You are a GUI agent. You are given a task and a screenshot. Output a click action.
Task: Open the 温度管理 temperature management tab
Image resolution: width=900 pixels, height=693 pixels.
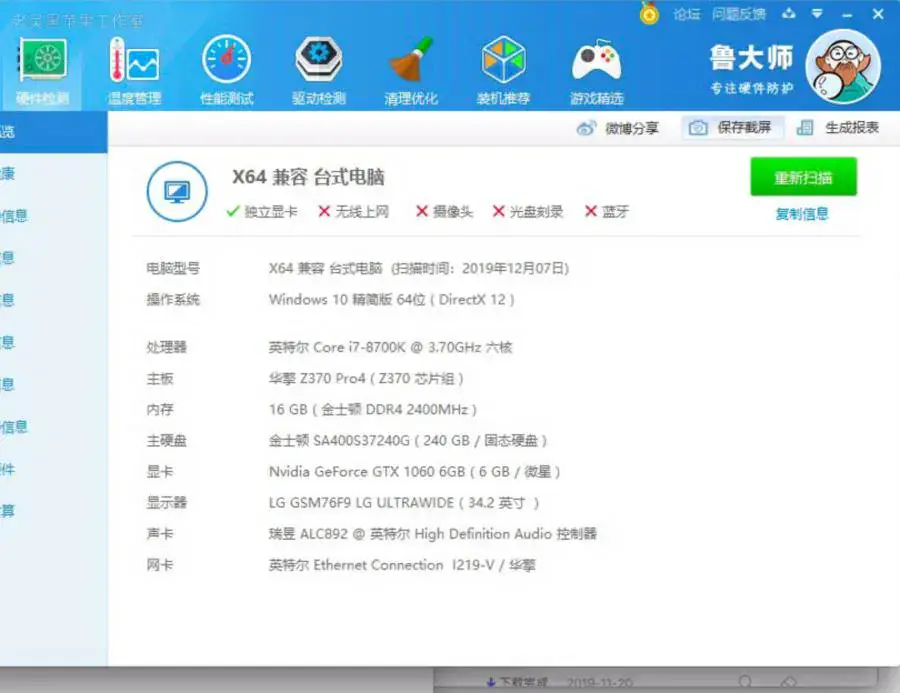(x=134, y=71)
